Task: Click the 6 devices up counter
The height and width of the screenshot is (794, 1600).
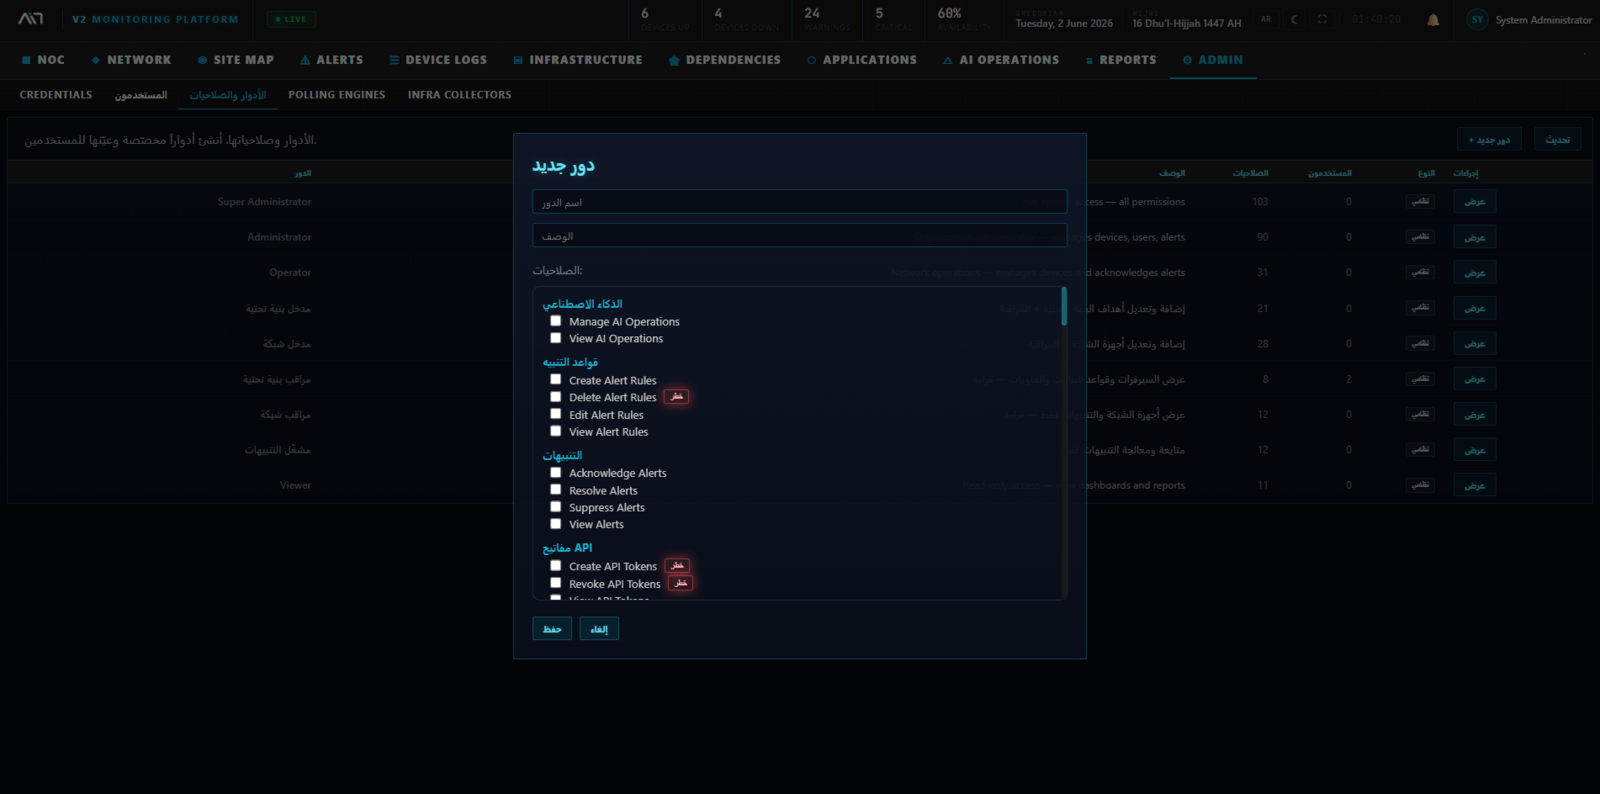Action: [x=665, y=19]
